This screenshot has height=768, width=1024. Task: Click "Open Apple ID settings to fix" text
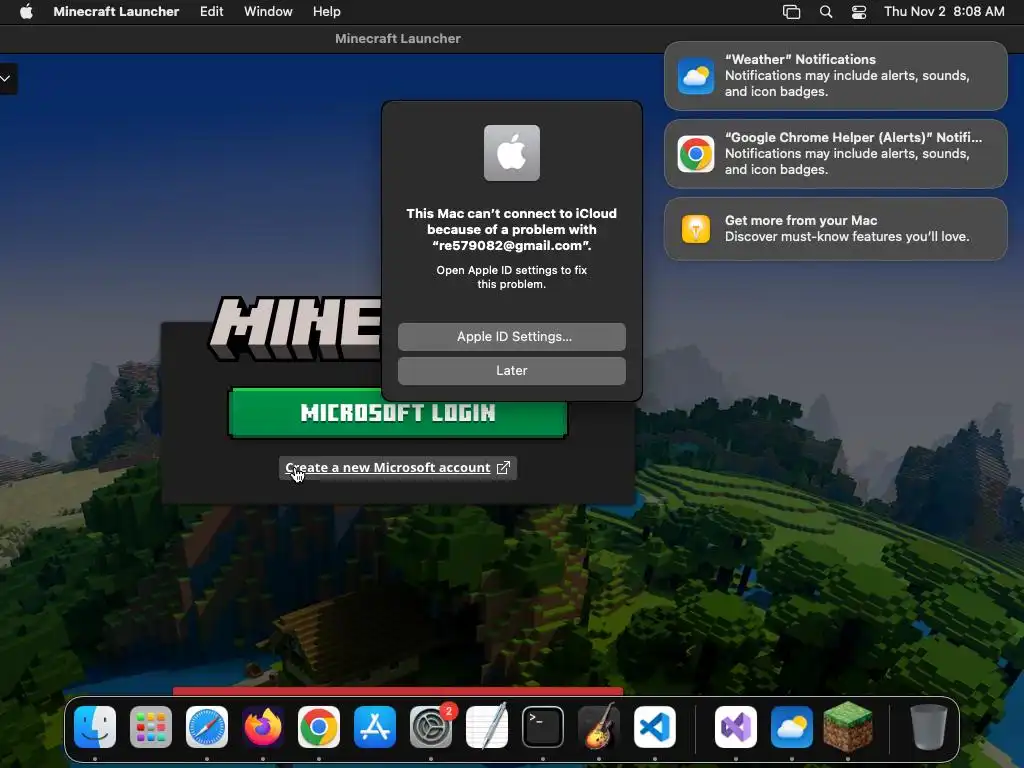click(511, 270)
